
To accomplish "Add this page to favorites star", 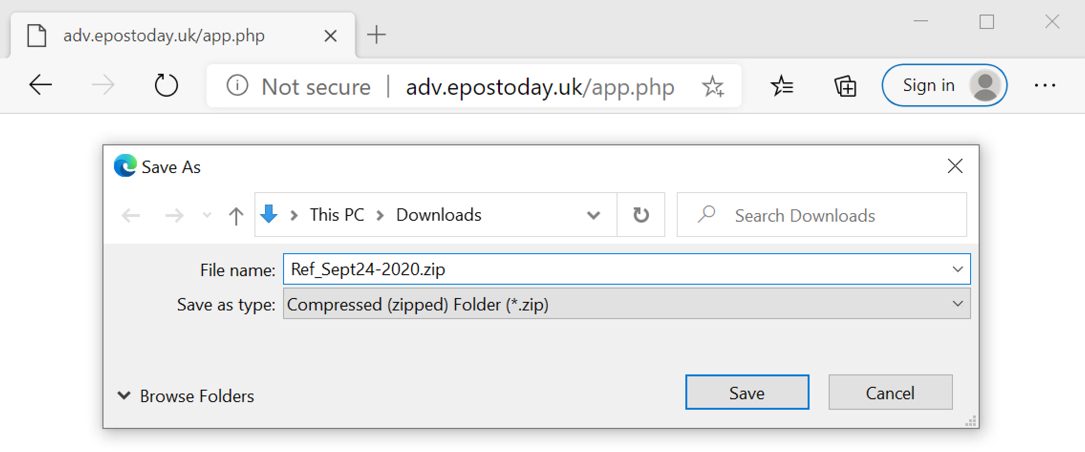I will pyautogui.click(x=712, y=87).
